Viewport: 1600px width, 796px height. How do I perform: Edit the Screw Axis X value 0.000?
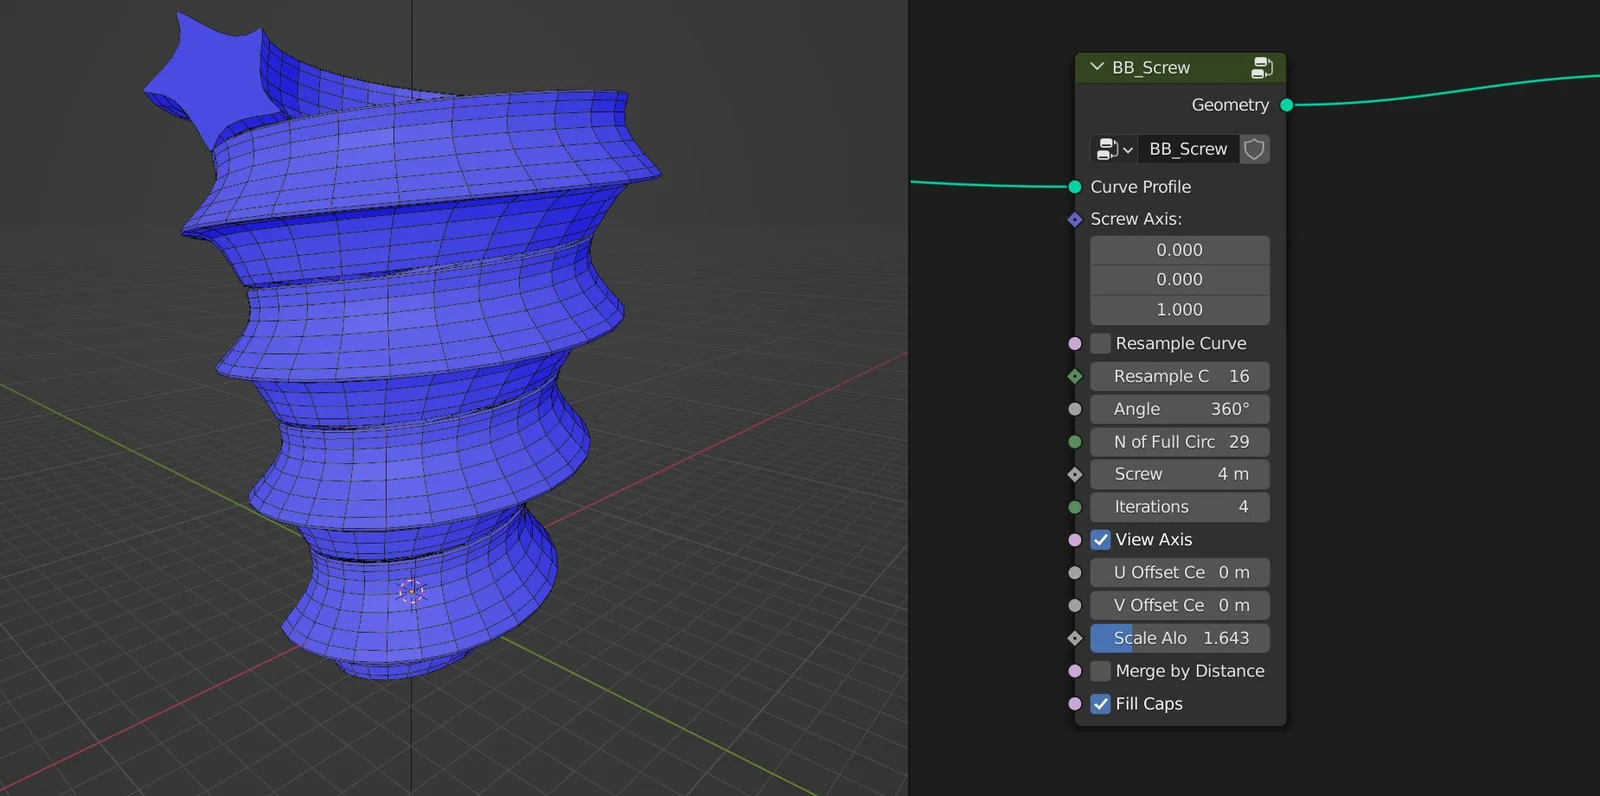1180,250
